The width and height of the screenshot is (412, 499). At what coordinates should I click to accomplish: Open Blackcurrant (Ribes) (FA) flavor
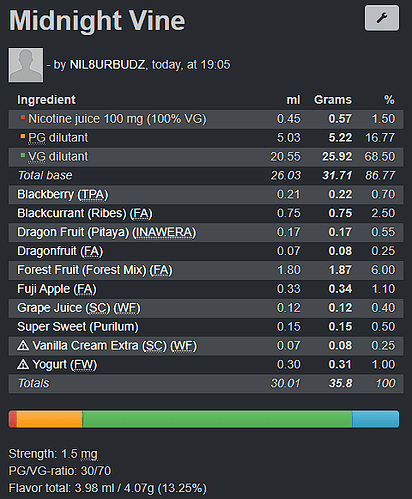pos(85,213)
